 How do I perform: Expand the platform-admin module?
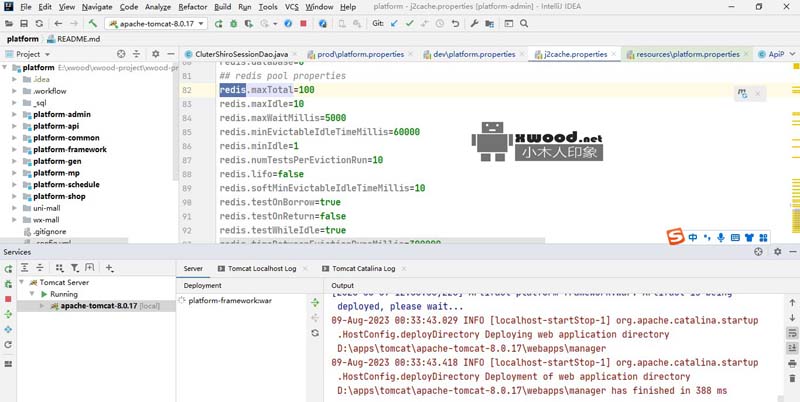click(14, 114)
